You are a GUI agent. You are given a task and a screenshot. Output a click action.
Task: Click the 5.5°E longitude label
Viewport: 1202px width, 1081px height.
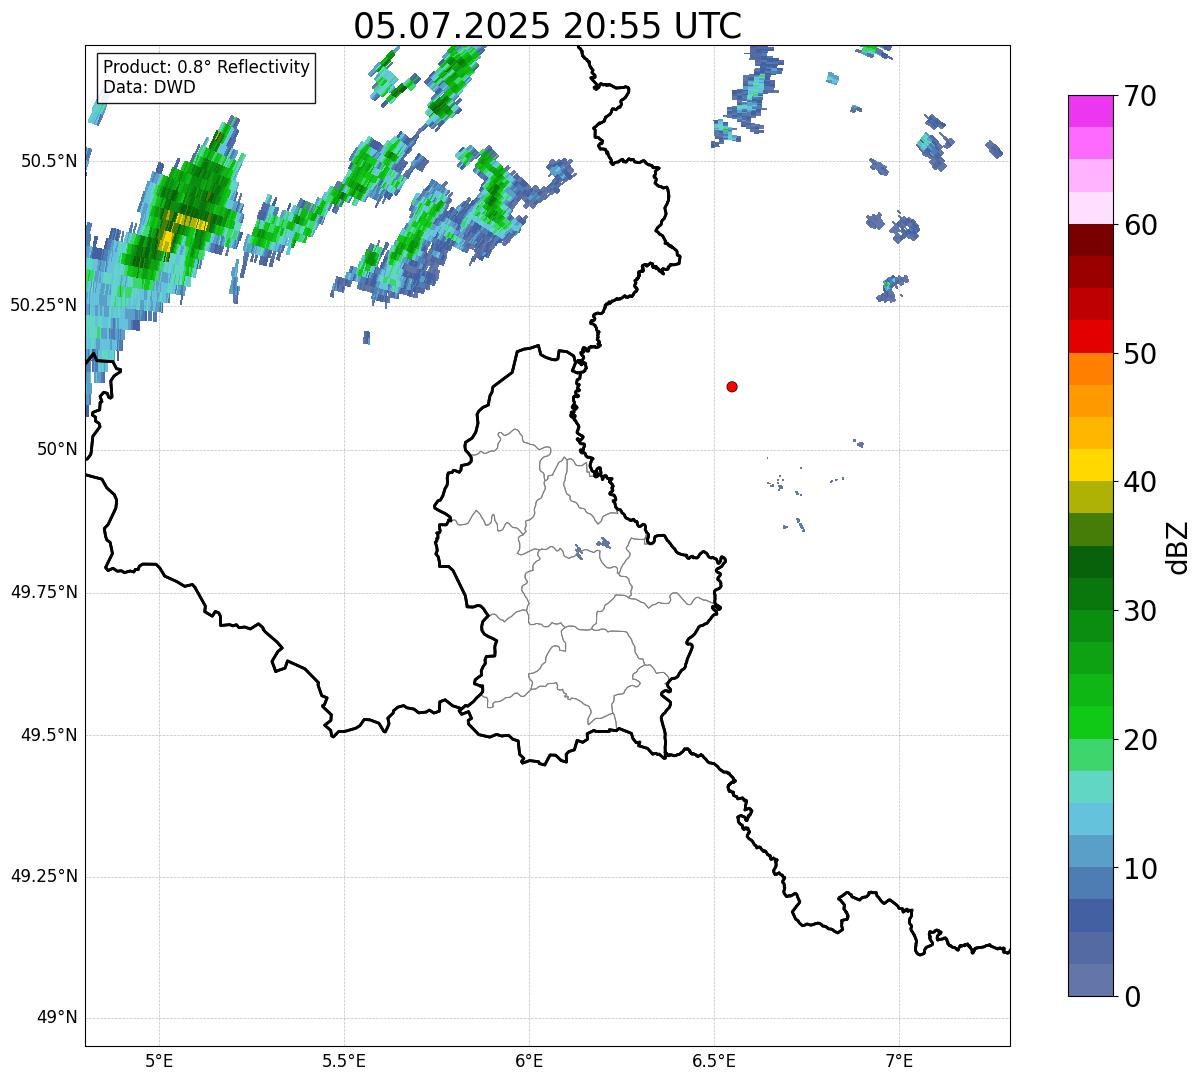tap(344, 1060)
